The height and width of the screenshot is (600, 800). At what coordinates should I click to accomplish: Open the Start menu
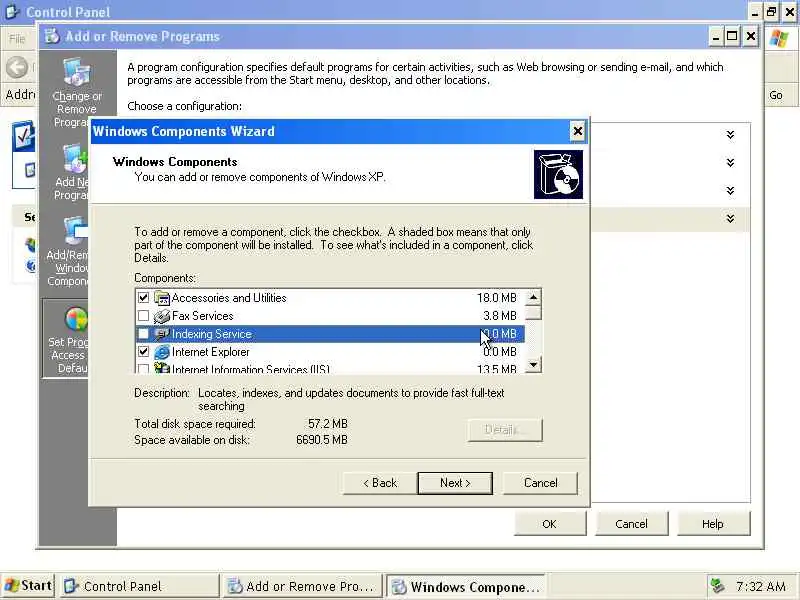click(x=29, y=586)
